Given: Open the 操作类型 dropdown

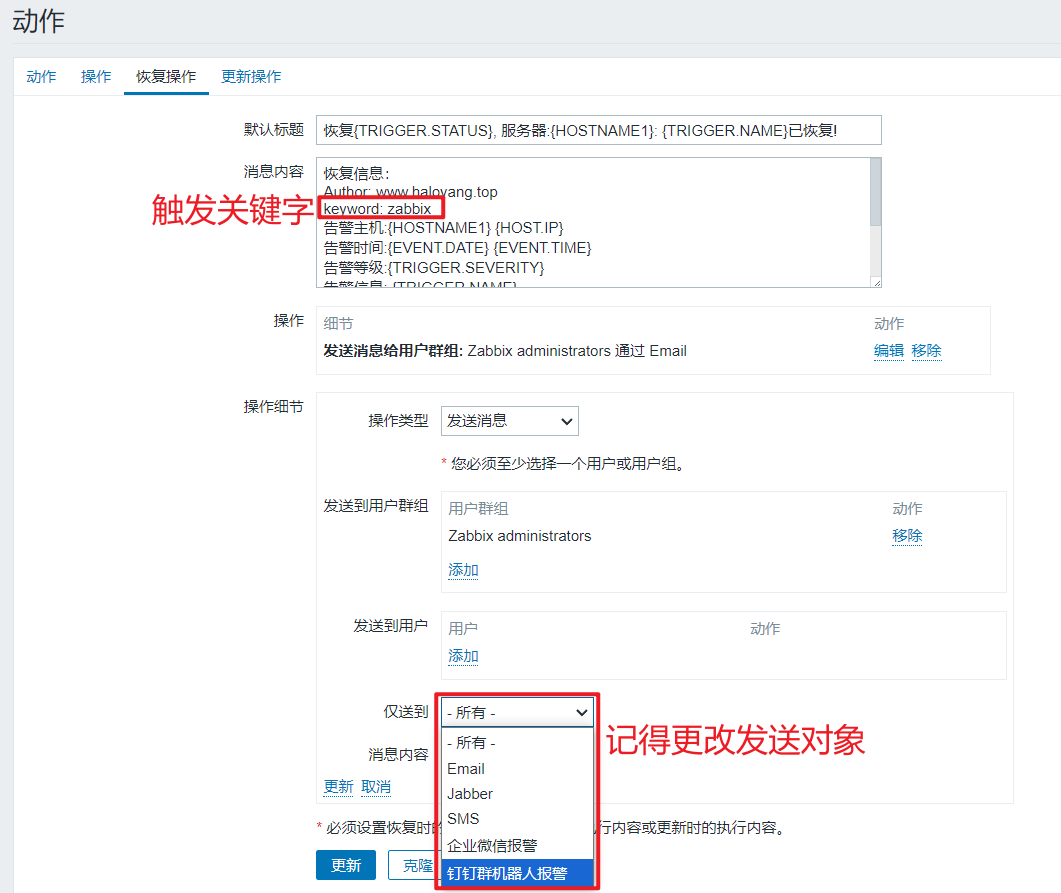Looking at the screenshot, I should (510, 421).
